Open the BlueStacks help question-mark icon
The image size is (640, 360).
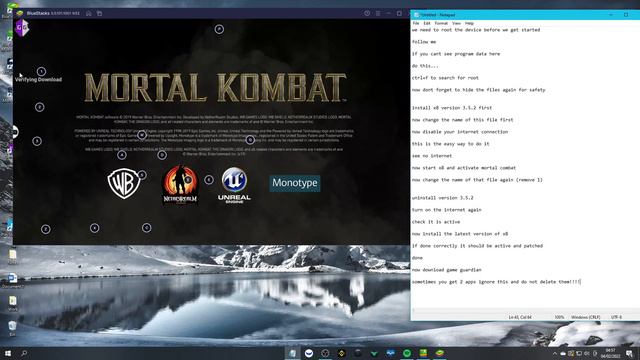pyautogui.click(x=367, y=13)
